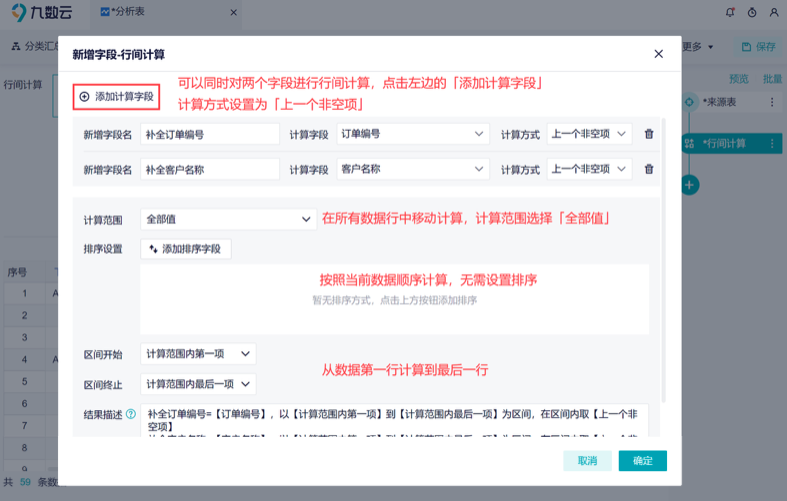Viewport: 787px width, 501px height.
Task: Click the 九数云 logo
Action: point(42,13)
